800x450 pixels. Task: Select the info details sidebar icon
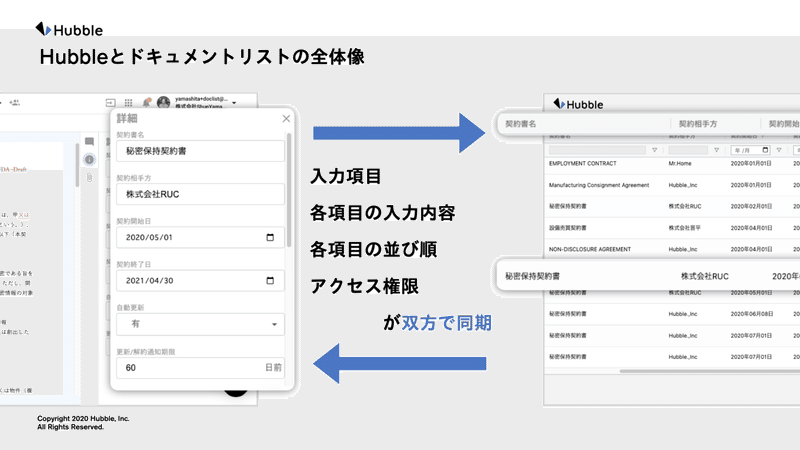[x=89, y=160]
